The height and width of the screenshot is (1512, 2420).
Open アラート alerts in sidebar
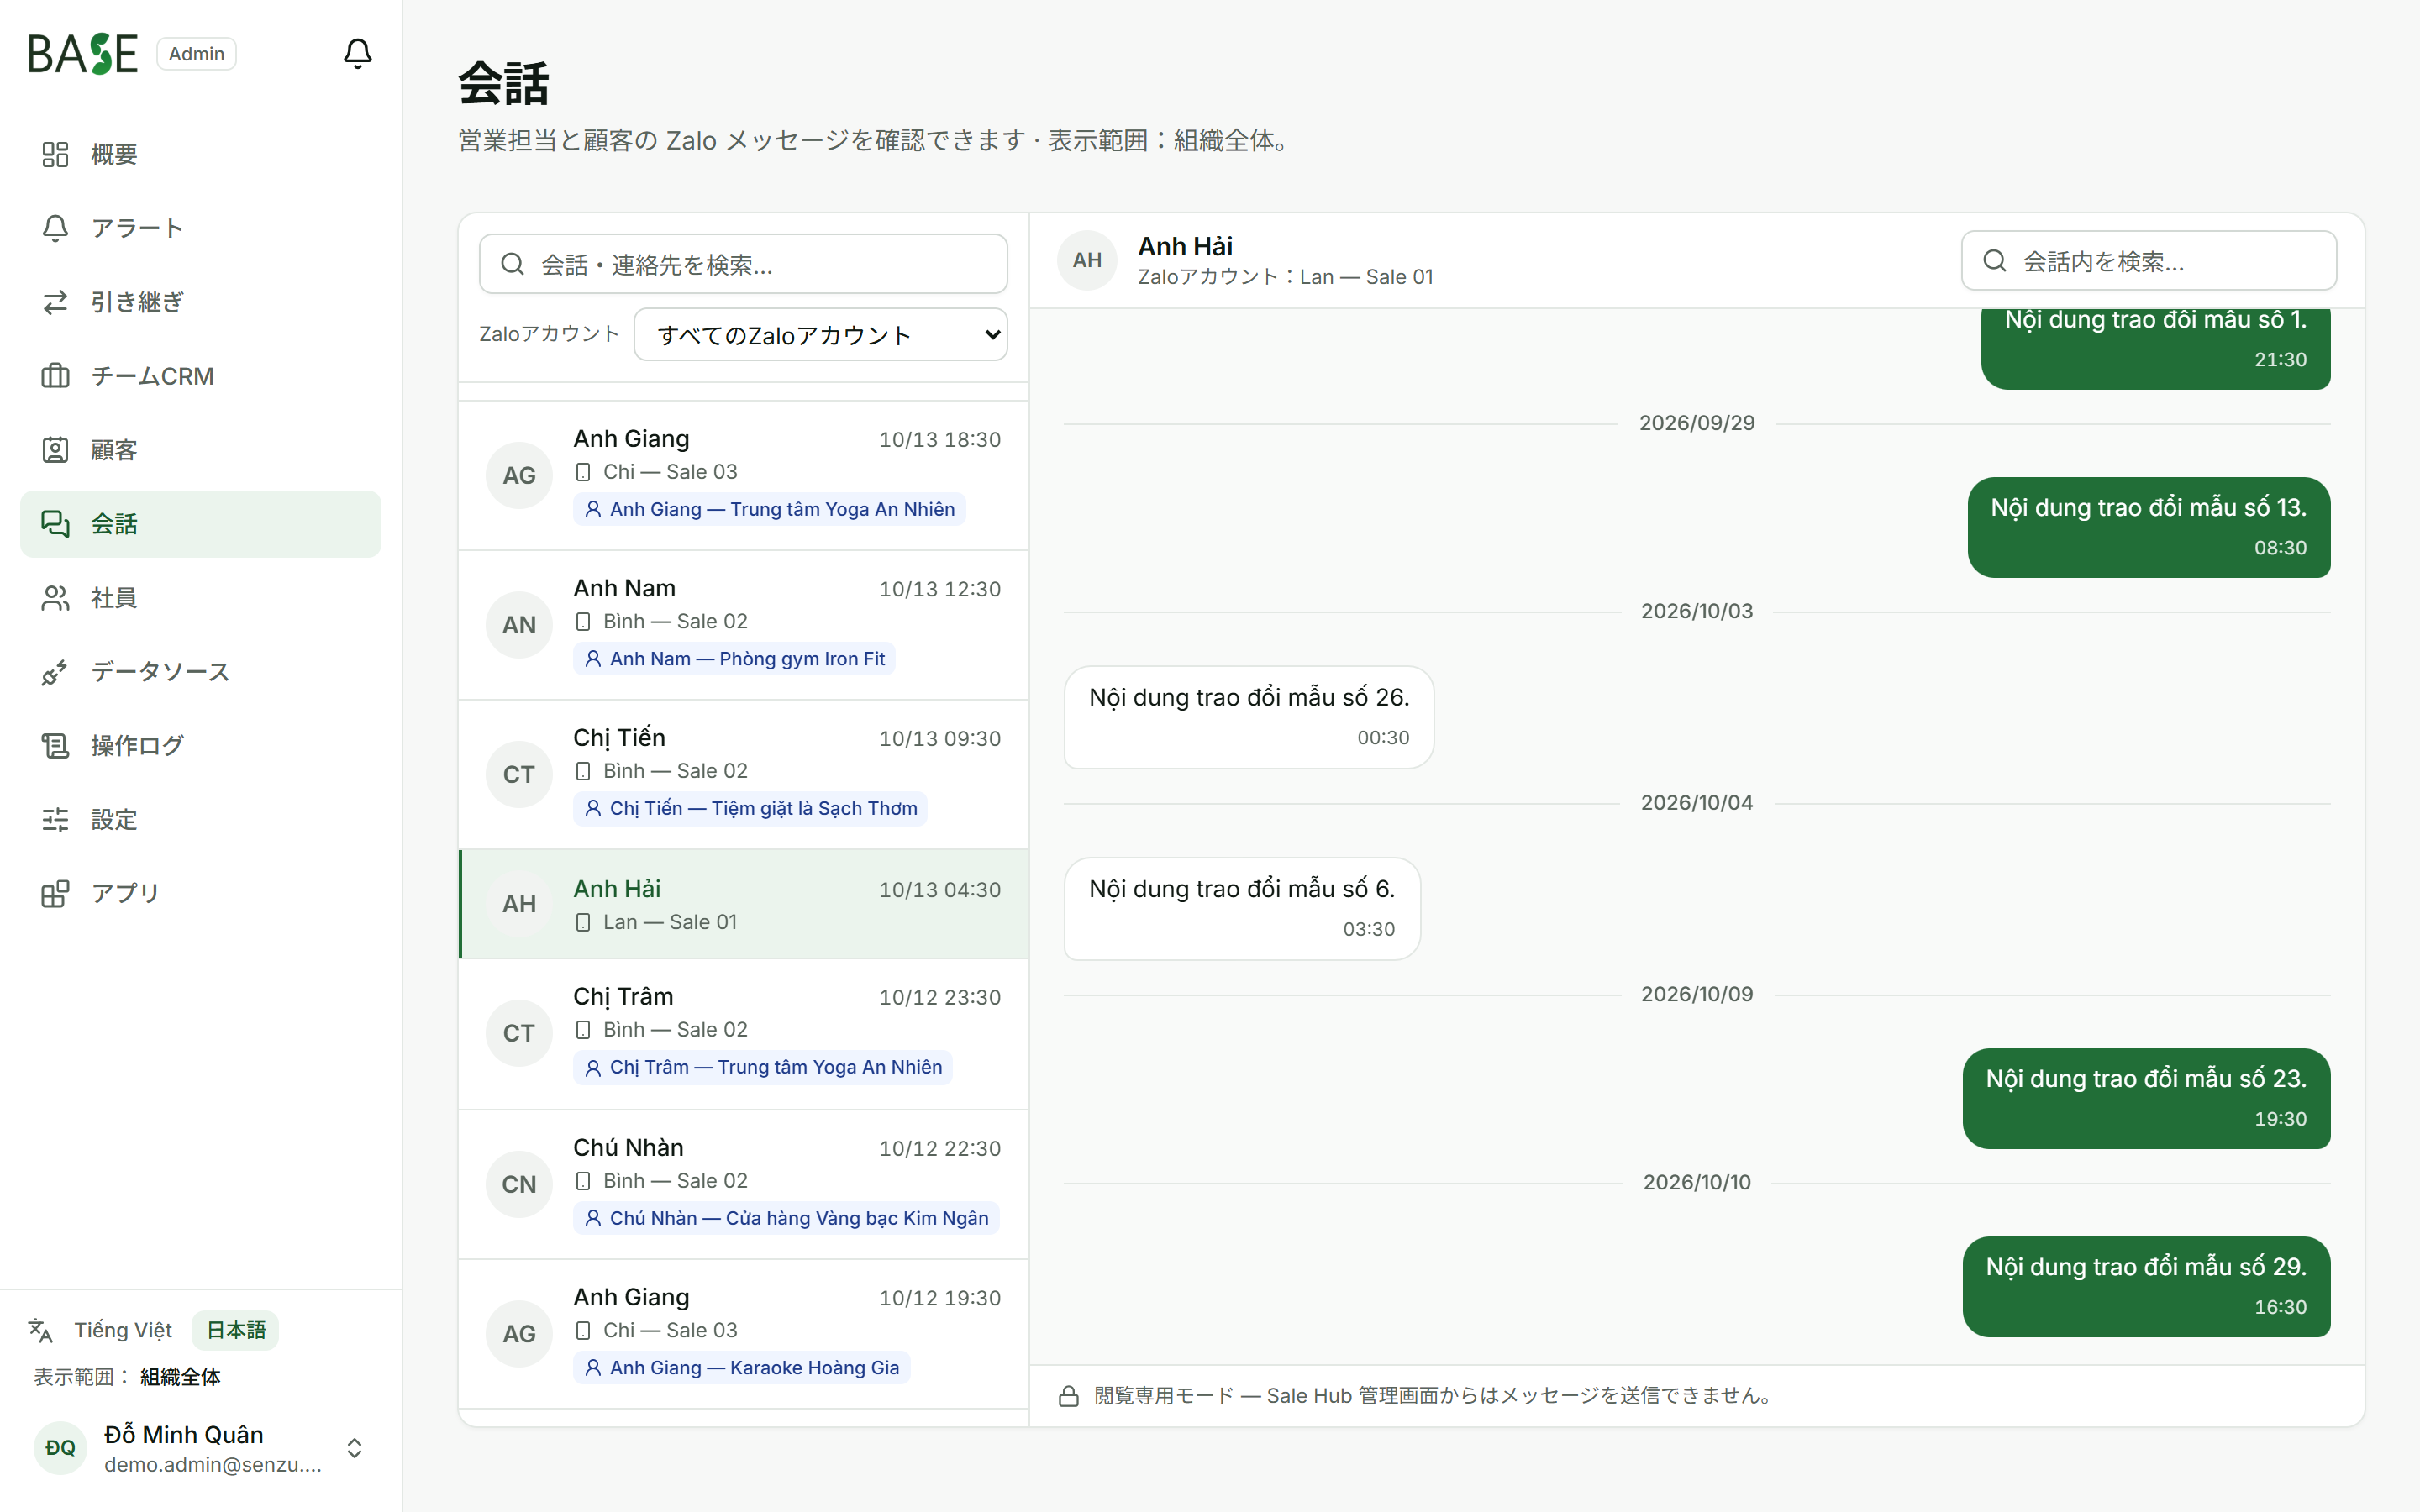pos(200,228)
